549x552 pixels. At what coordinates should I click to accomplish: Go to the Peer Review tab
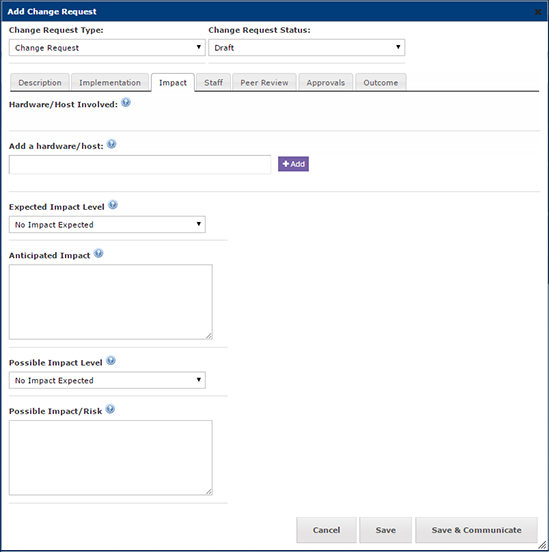(264, 83)
